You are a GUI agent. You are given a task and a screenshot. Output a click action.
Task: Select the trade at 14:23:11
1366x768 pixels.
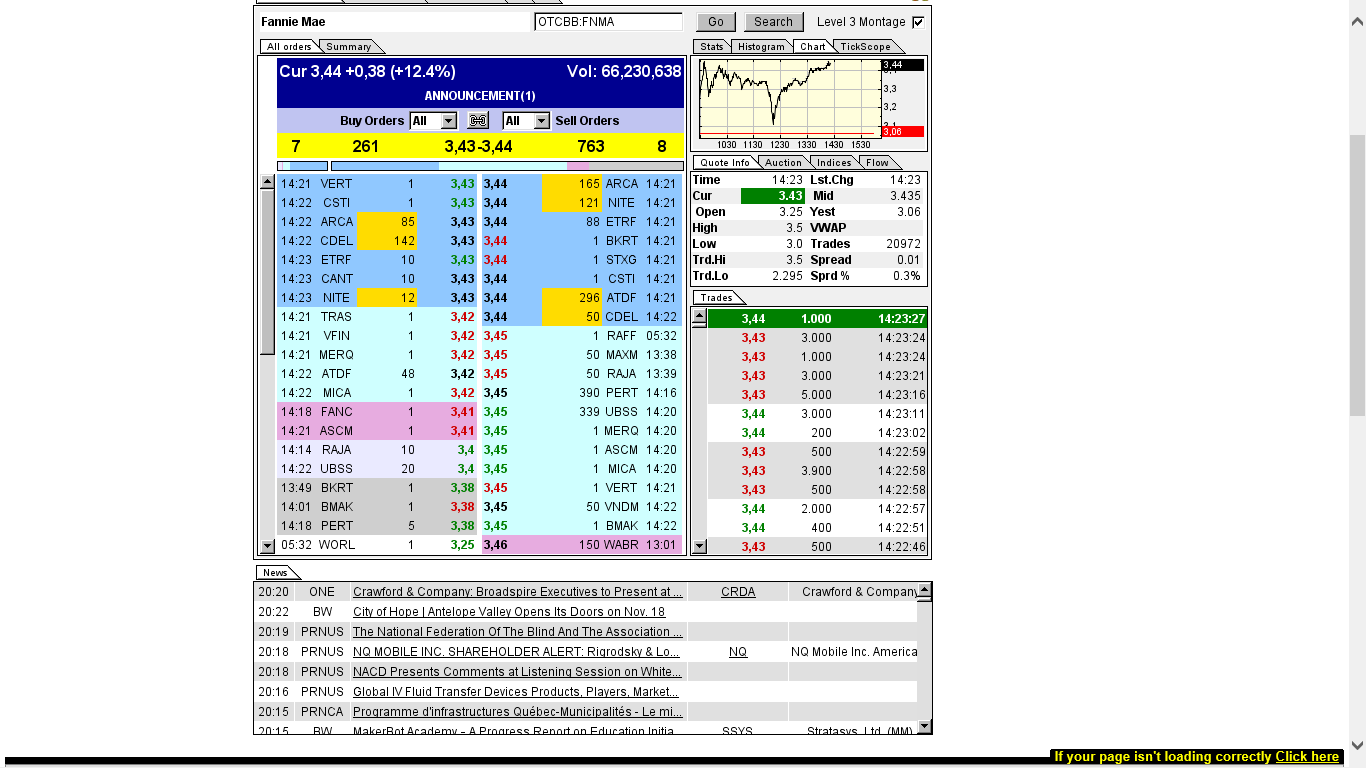(818, 414)
